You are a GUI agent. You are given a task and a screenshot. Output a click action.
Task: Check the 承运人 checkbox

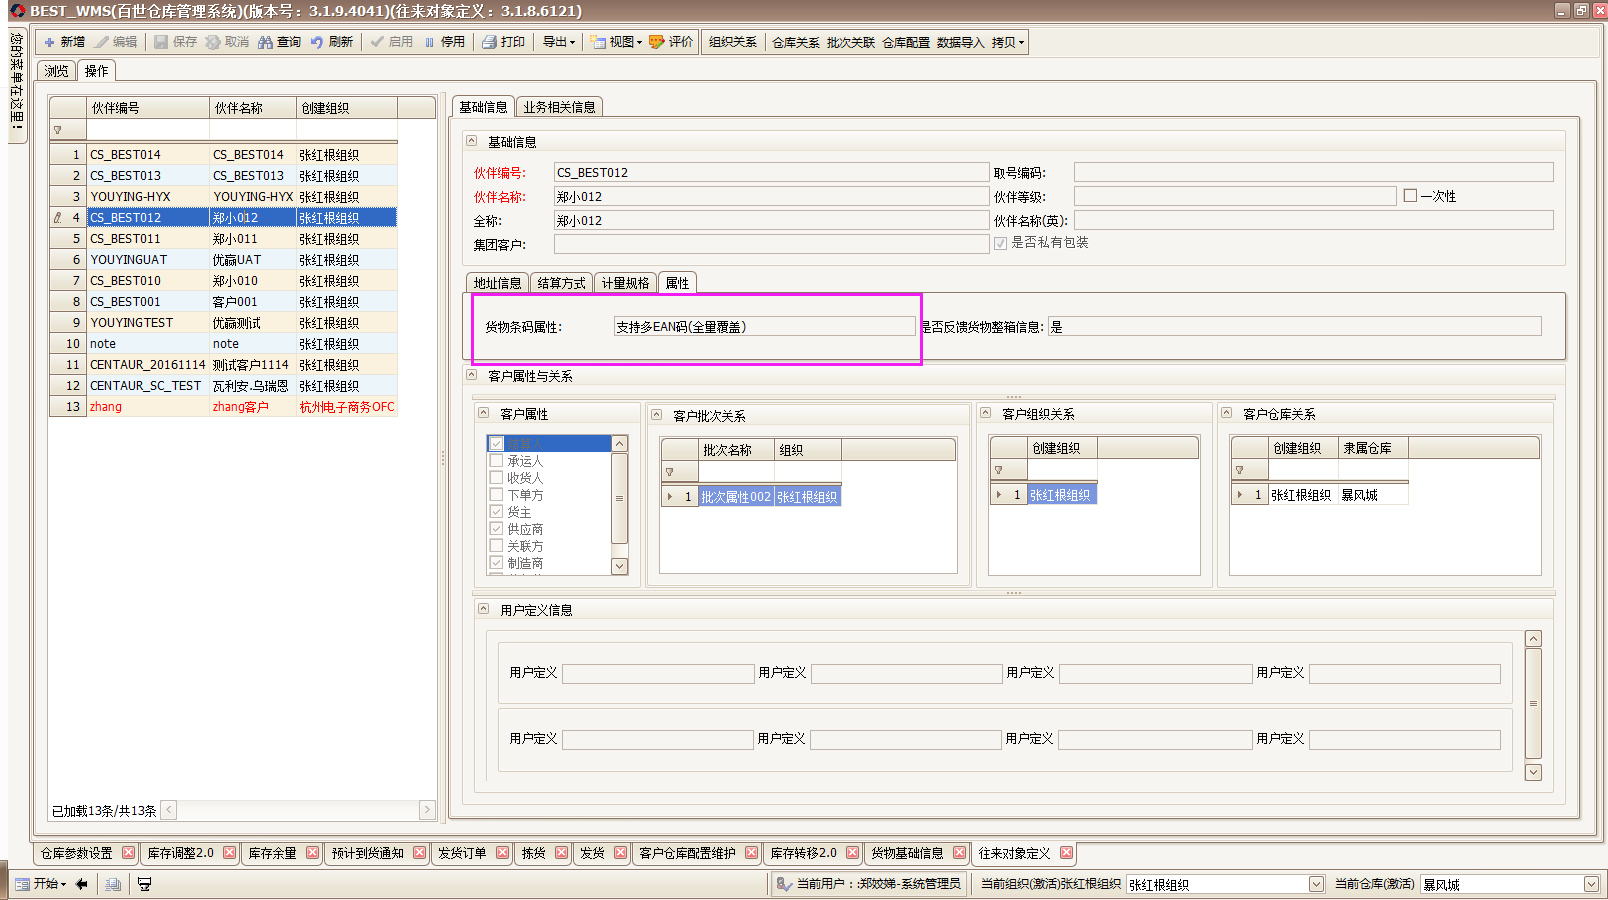[x=496, y=461]
